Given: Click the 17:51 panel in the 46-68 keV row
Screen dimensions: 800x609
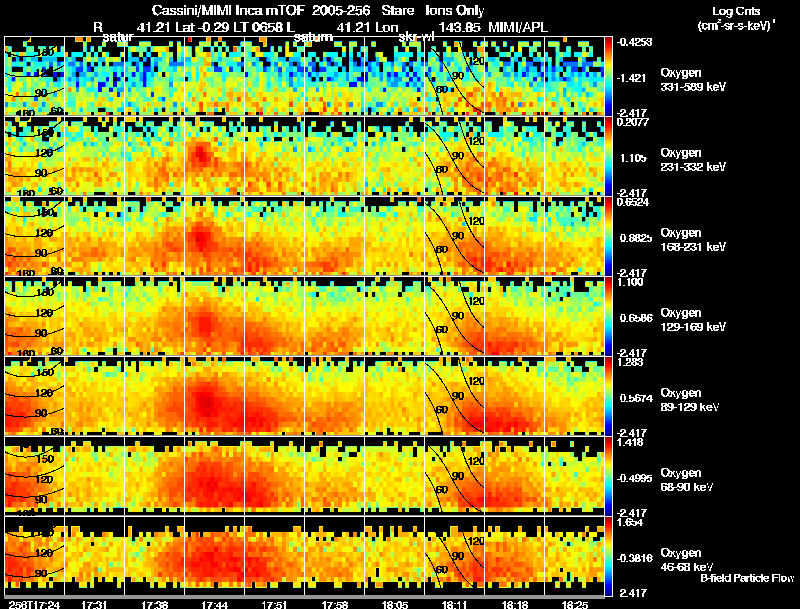Looking at the screenshot, I should pyautogui.click(x=274, y=556).
